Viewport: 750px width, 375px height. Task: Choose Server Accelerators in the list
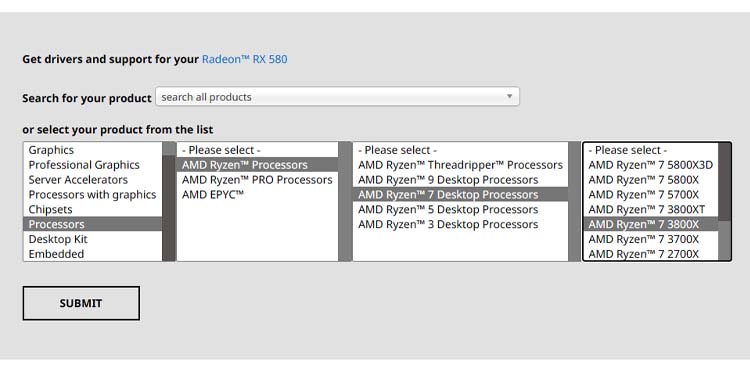93,180
